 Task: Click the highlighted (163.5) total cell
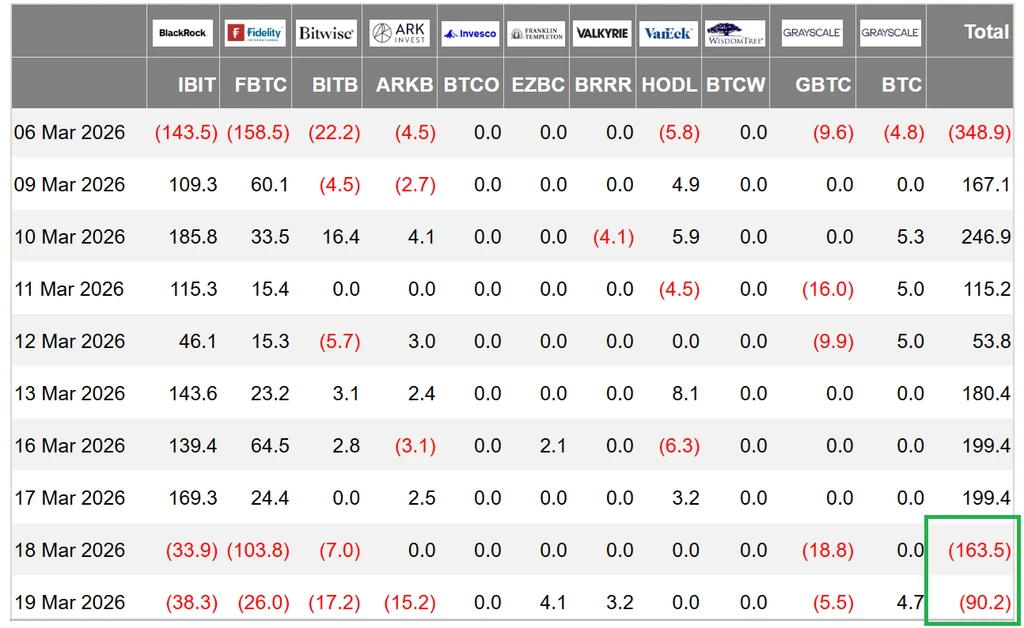click(x=980, y=550)
